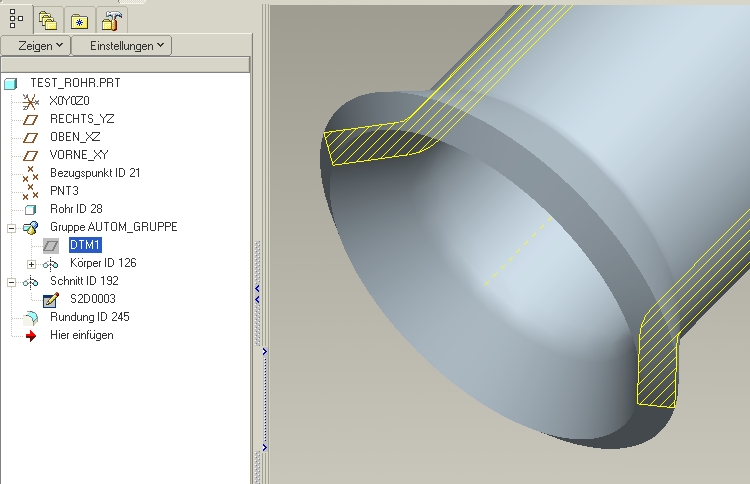Image resolution: width=750 pixels, height=484 pixels.
Task: Click the upper right-pointing sash arrow on the navigator splitter
Action: pos(265,352)
